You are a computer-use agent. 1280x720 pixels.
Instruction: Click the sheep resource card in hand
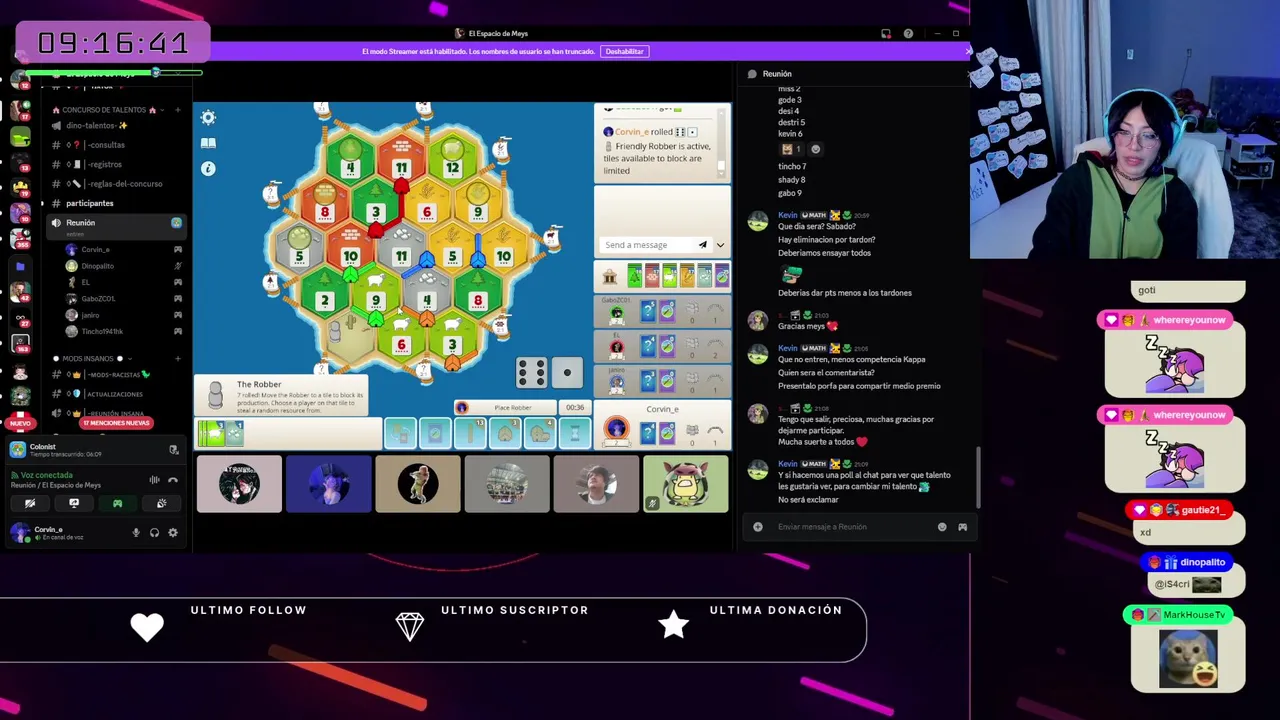point(211,433)
